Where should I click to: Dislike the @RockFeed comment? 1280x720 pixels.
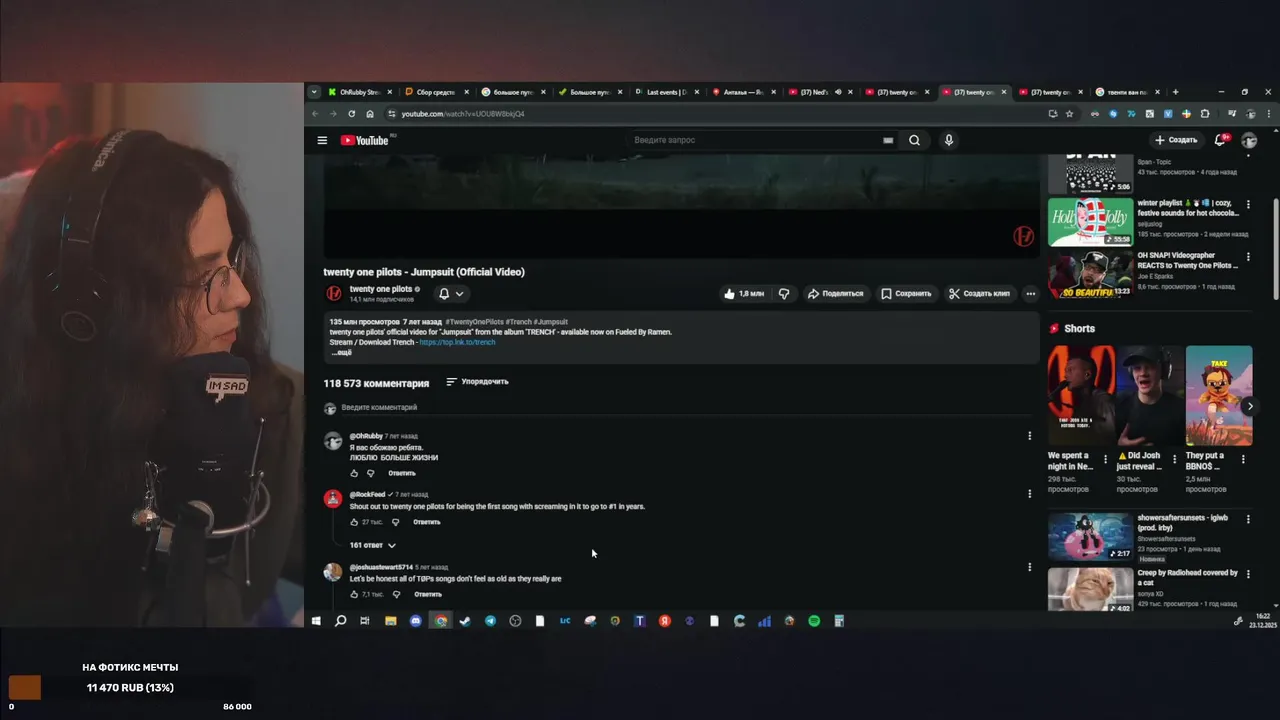395,522
